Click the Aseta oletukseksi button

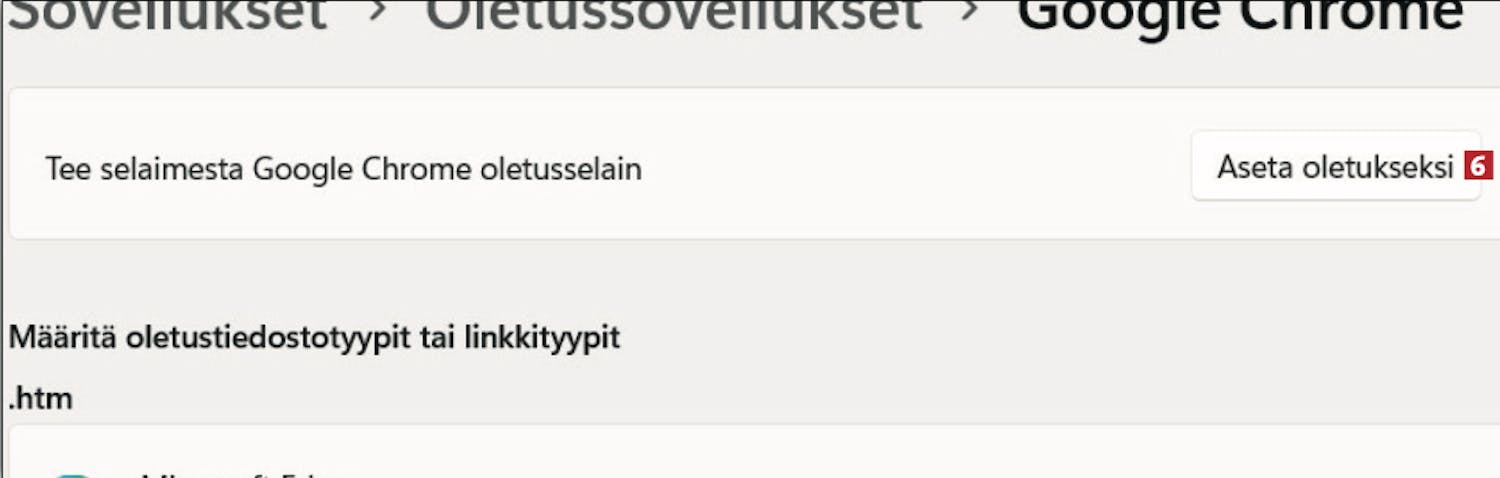click(x=1335, y=167)
